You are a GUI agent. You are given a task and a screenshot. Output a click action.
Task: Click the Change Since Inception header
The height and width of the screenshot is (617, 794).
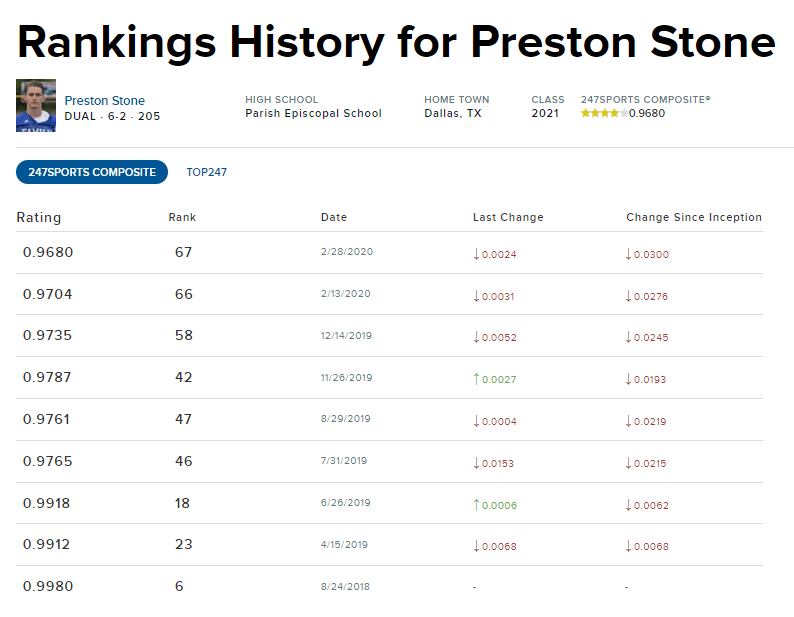693,217
